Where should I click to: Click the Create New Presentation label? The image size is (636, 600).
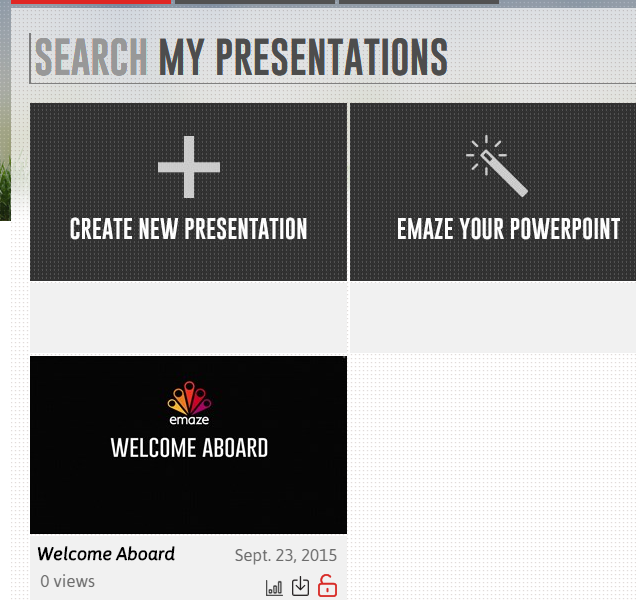(x=189, y=229)
